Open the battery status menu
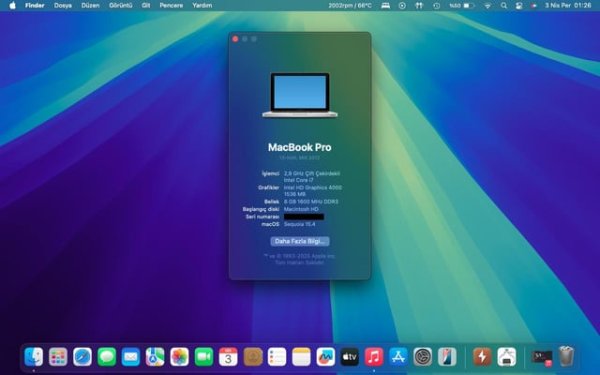Viewport: 600px width, 375px height. click(462, 5)
